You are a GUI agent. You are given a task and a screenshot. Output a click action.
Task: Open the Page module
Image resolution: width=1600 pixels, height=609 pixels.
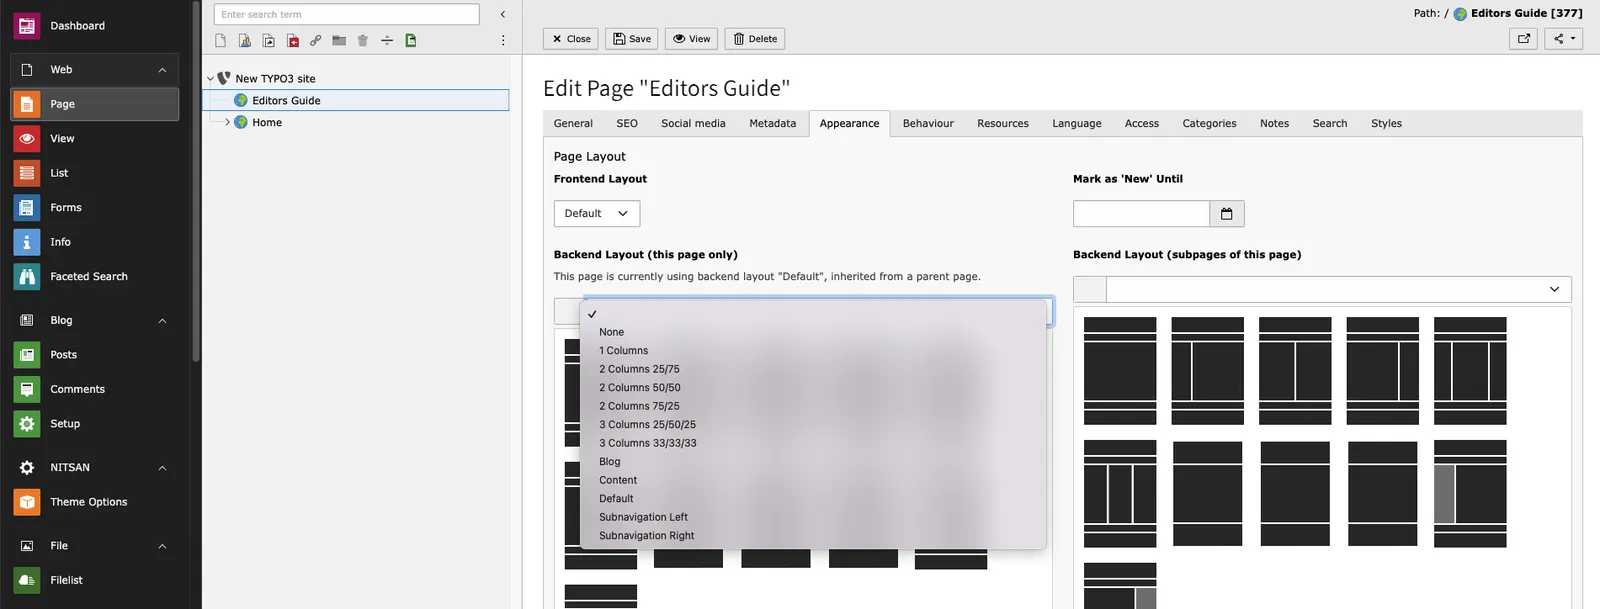[95, 104]
